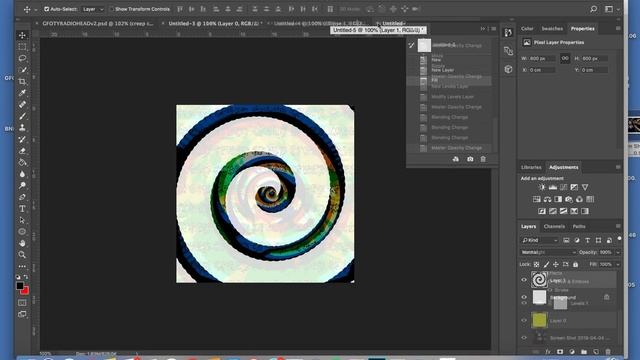This screenshot has width=640, height=360.
Task: Open the search icon in options bar
Action: 593,9
